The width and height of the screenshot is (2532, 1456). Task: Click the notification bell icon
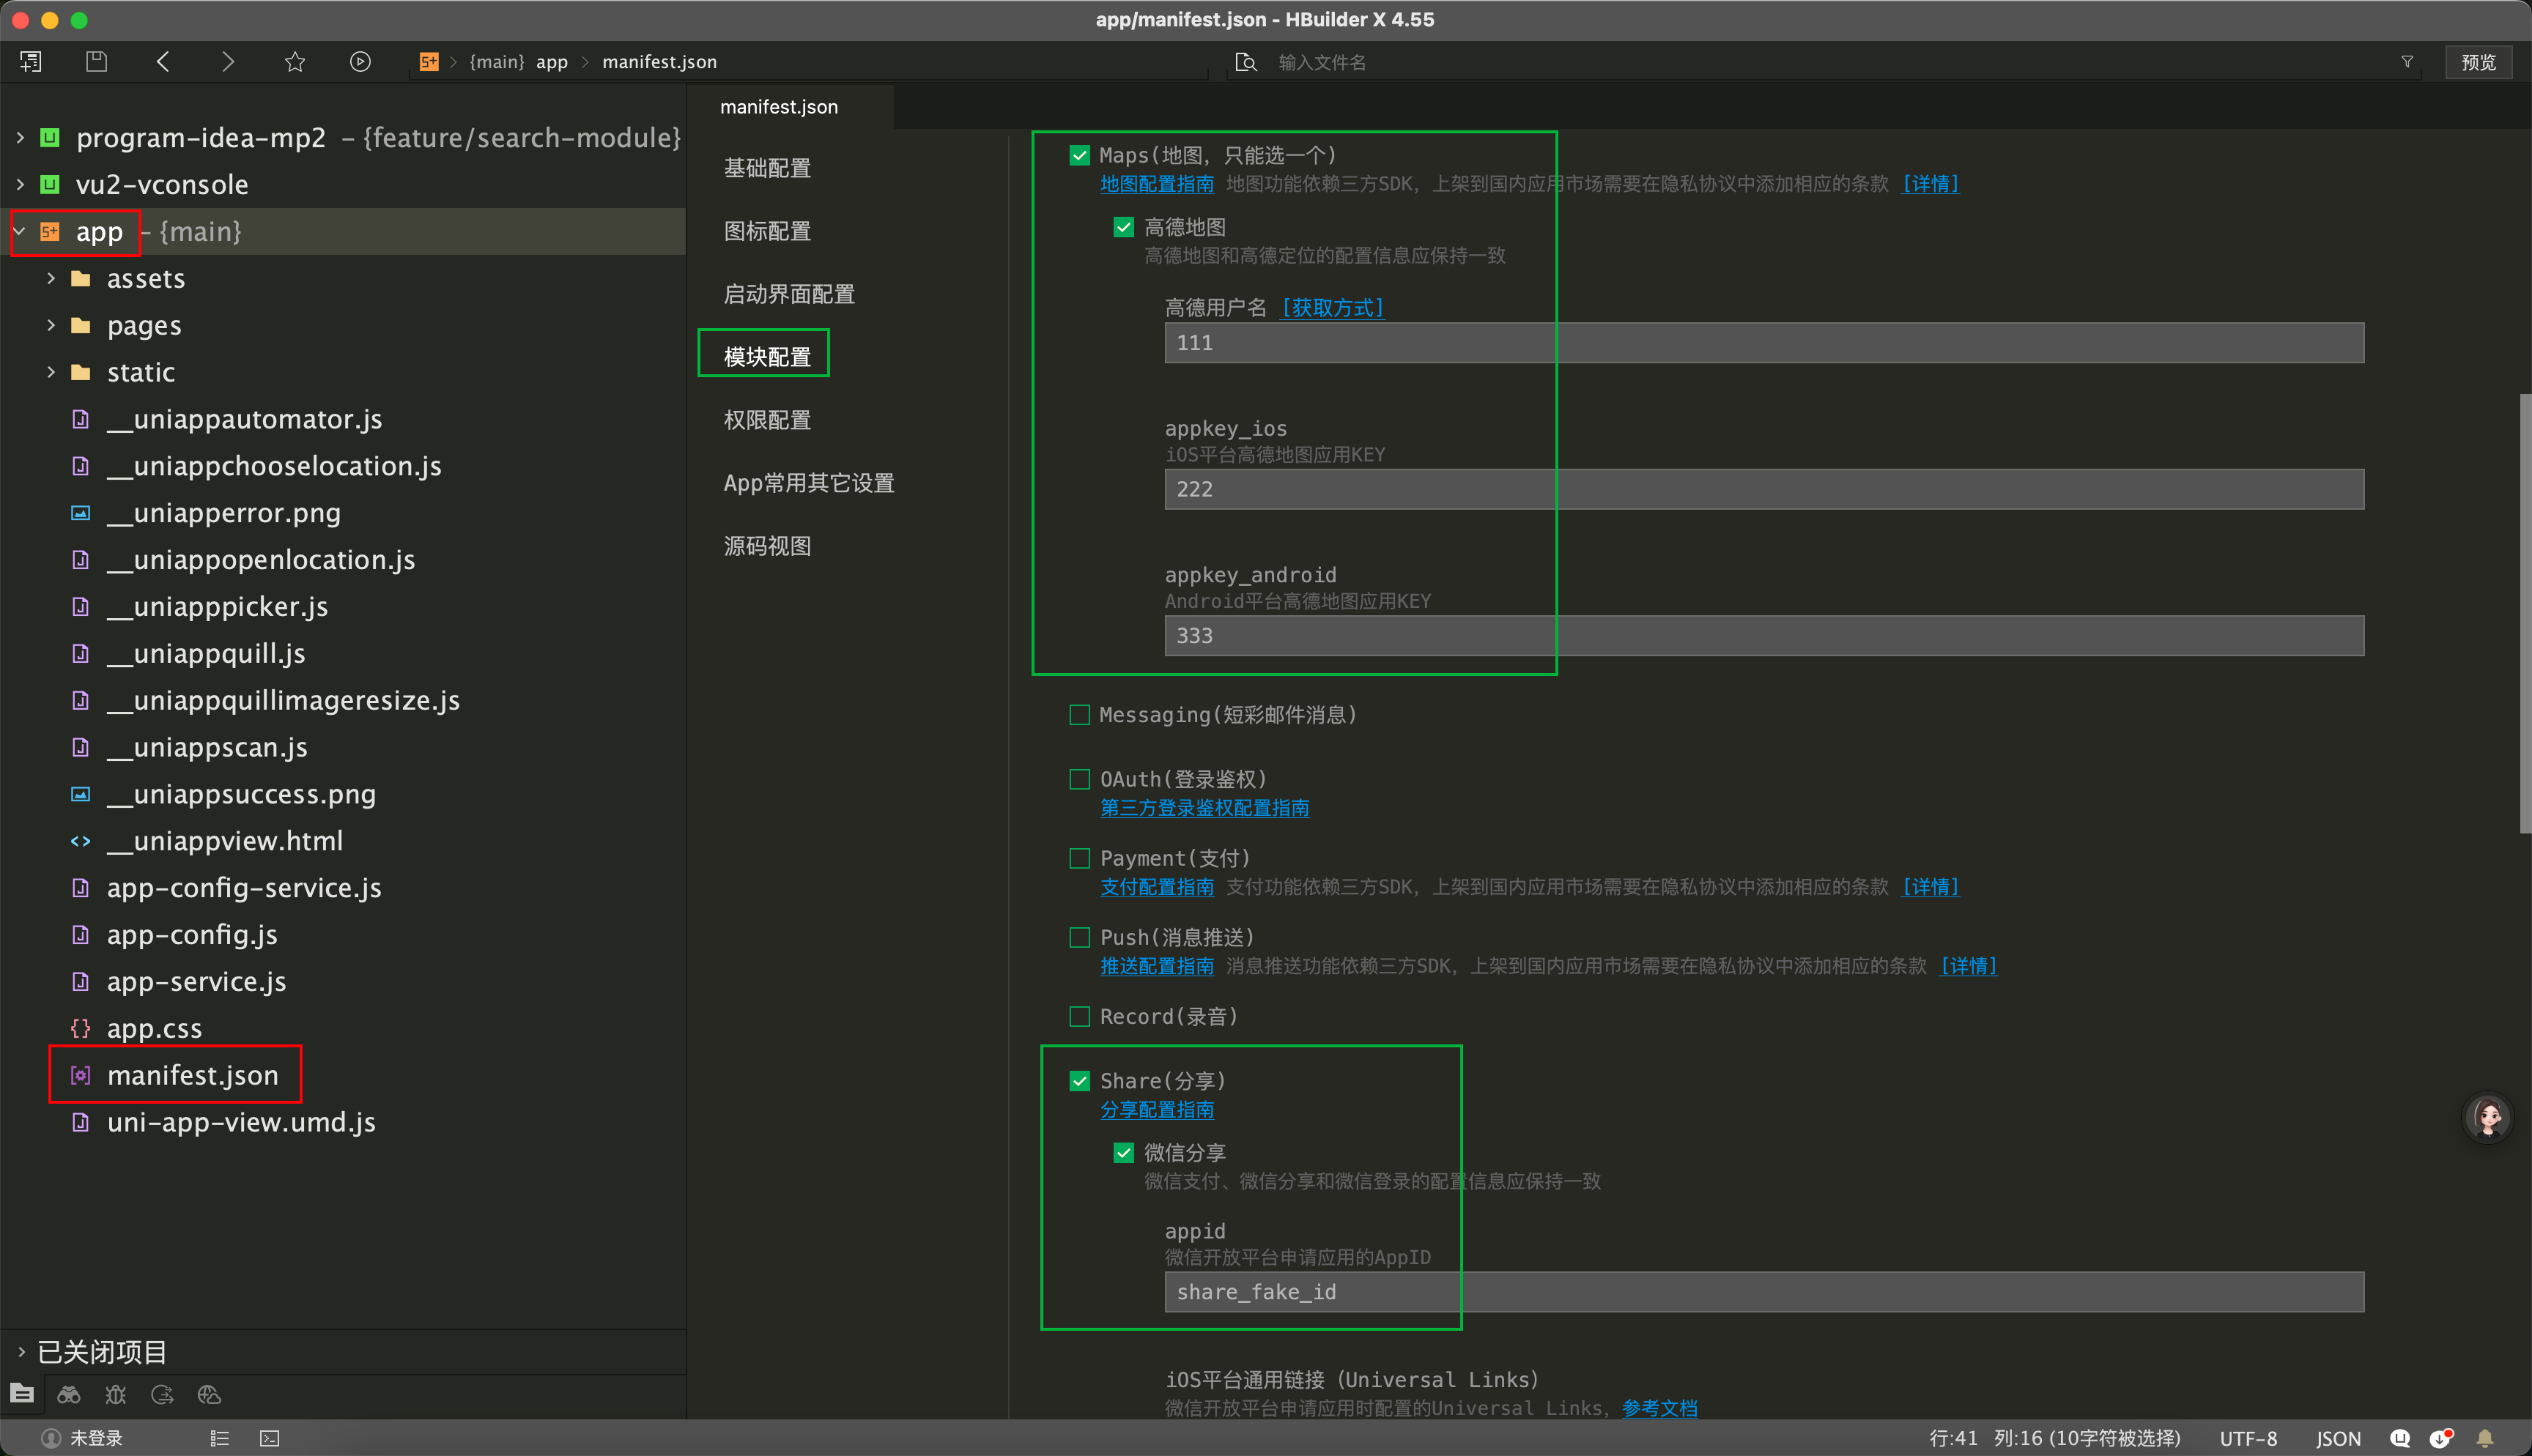point(2484,1438)
